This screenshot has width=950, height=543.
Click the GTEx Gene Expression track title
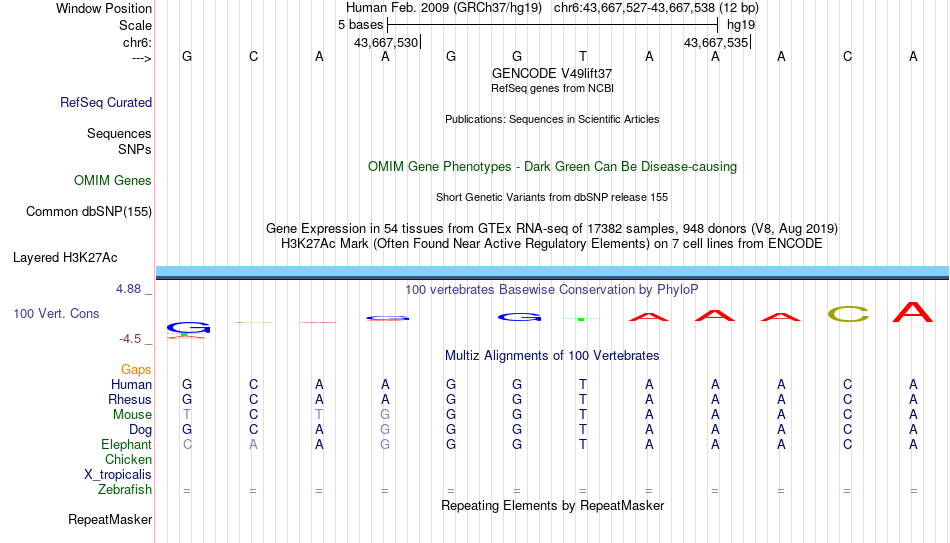tap(552, 228)
